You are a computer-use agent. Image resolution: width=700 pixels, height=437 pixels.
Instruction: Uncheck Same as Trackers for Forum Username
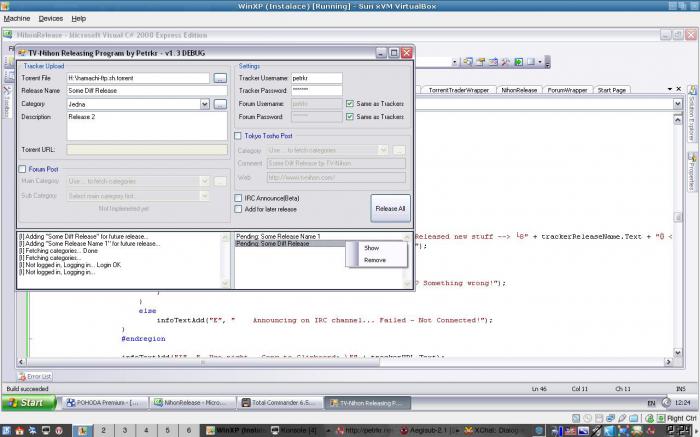[350, 104]
